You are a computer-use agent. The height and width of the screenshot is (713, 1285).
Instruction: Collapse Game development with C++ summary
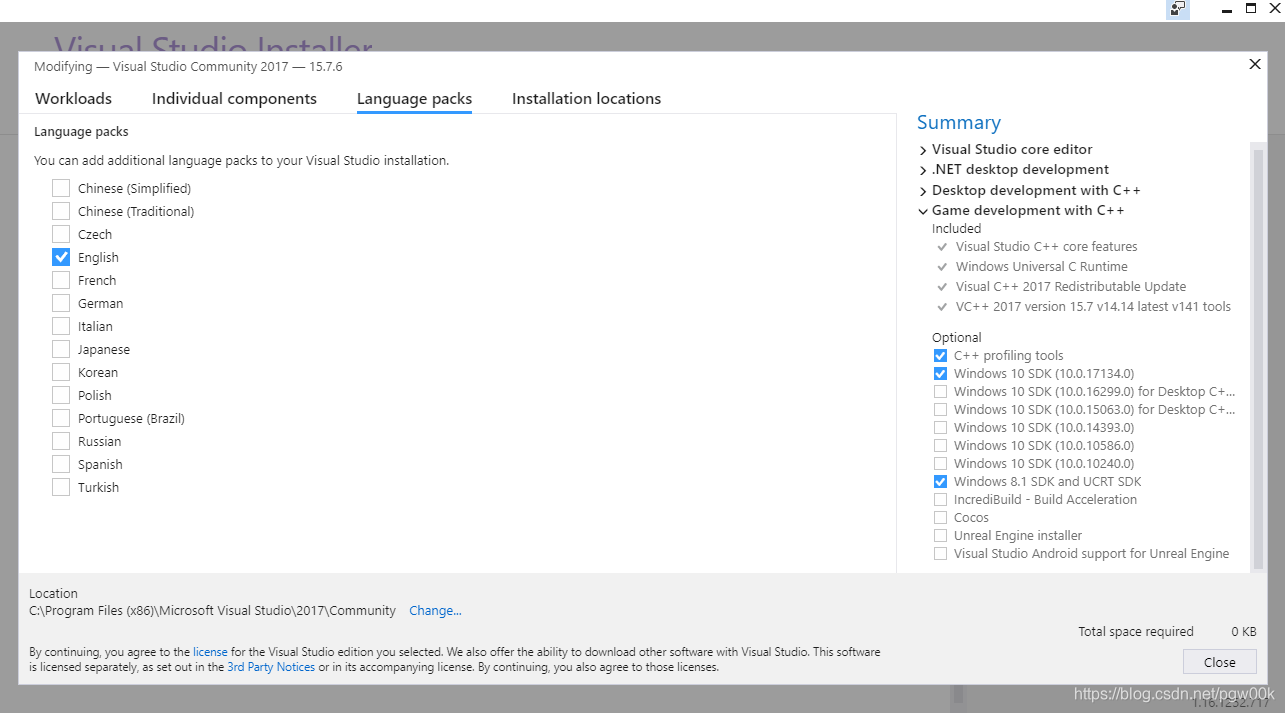click(x=923, y=211)
